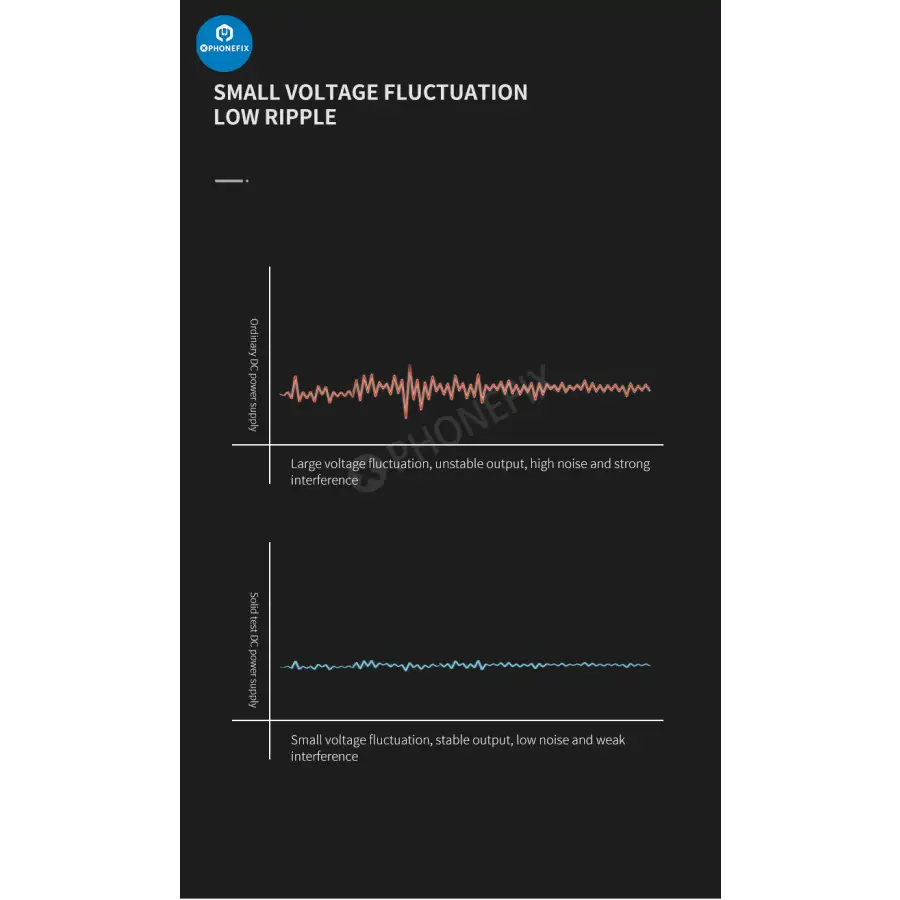Click the word "interference" under the blue graph

coord(324,756)
